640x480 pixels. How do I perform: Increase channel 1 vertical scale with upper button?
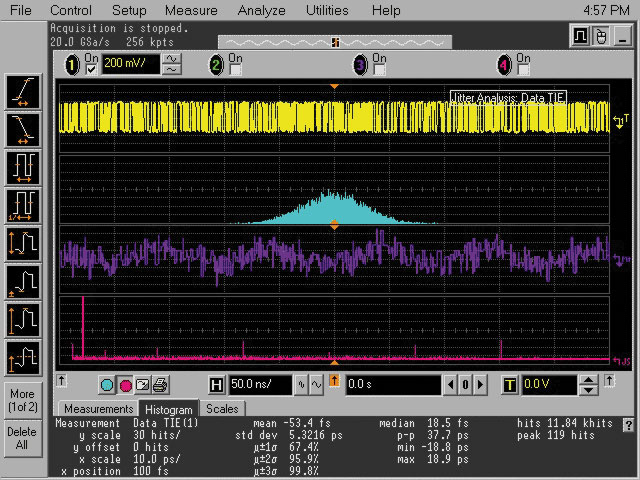[x=172, y=59]
